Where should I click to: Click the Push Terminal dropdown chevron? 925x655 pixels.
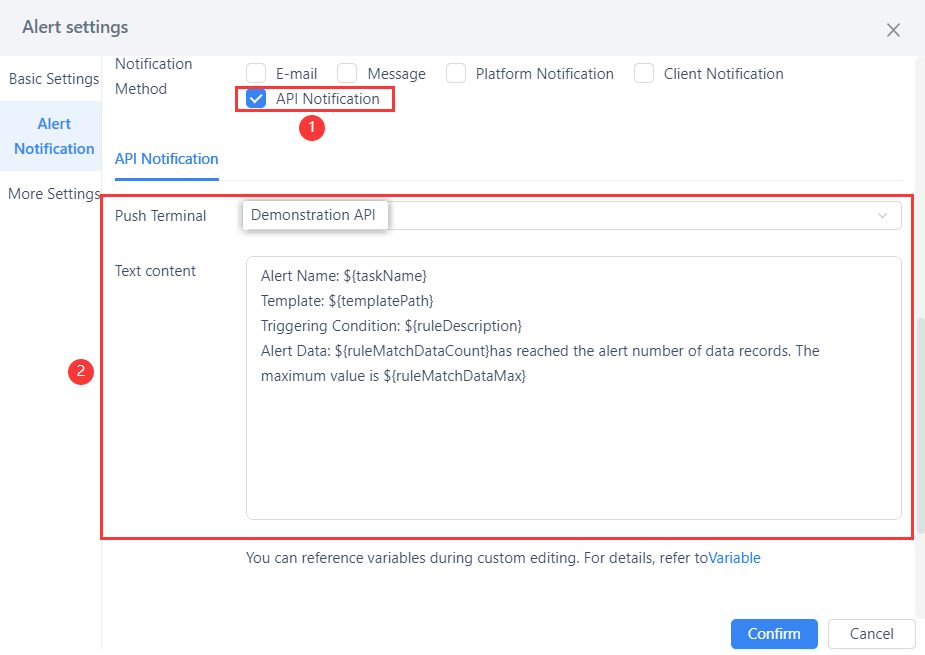click(x=883, y=214)
